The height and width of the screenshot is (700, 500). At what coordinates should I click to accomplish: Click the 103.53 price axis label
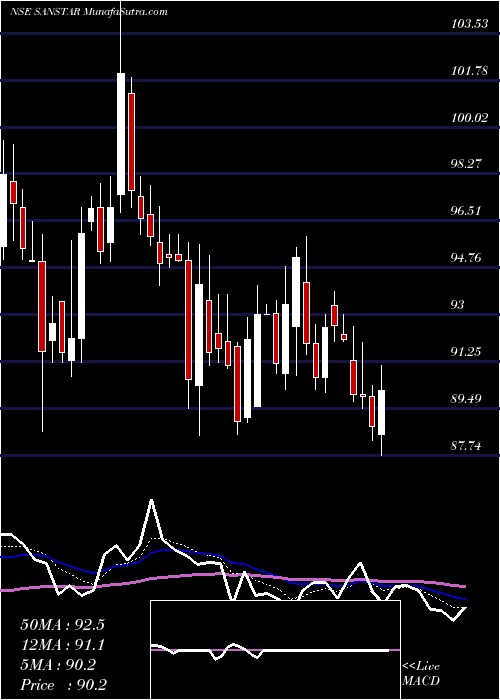coord(469,24)
